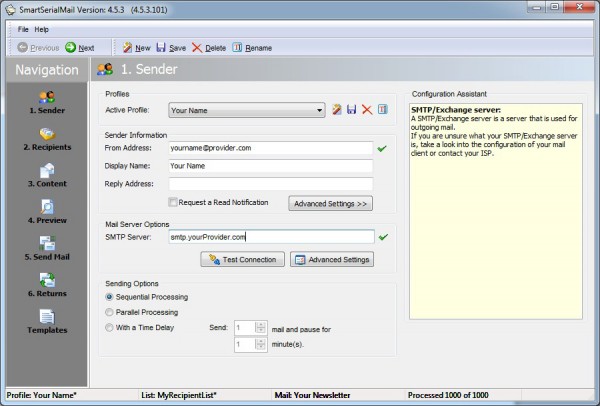Click the red delete profile icon
Viewport: 600px width, 406px height.
coord(367,110)
